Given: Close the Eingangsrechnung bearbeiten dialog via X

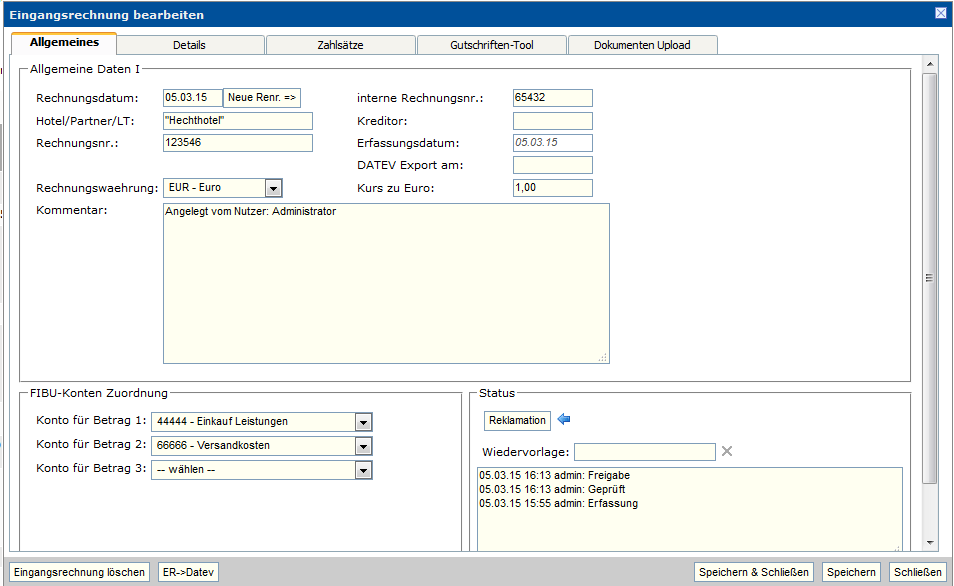Looking at the screenshot, I should [940, 13].
